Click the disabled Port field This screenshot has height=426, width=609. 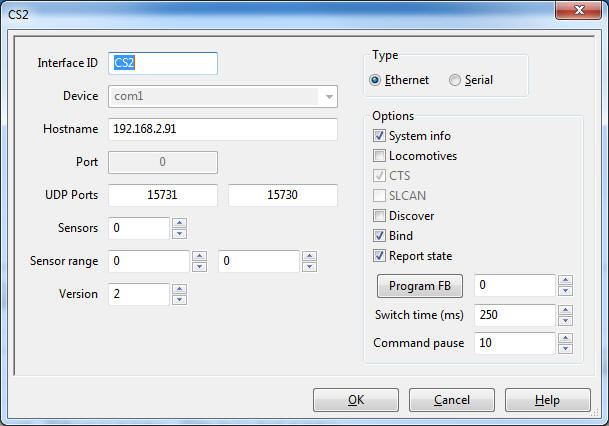coord(163,162)
